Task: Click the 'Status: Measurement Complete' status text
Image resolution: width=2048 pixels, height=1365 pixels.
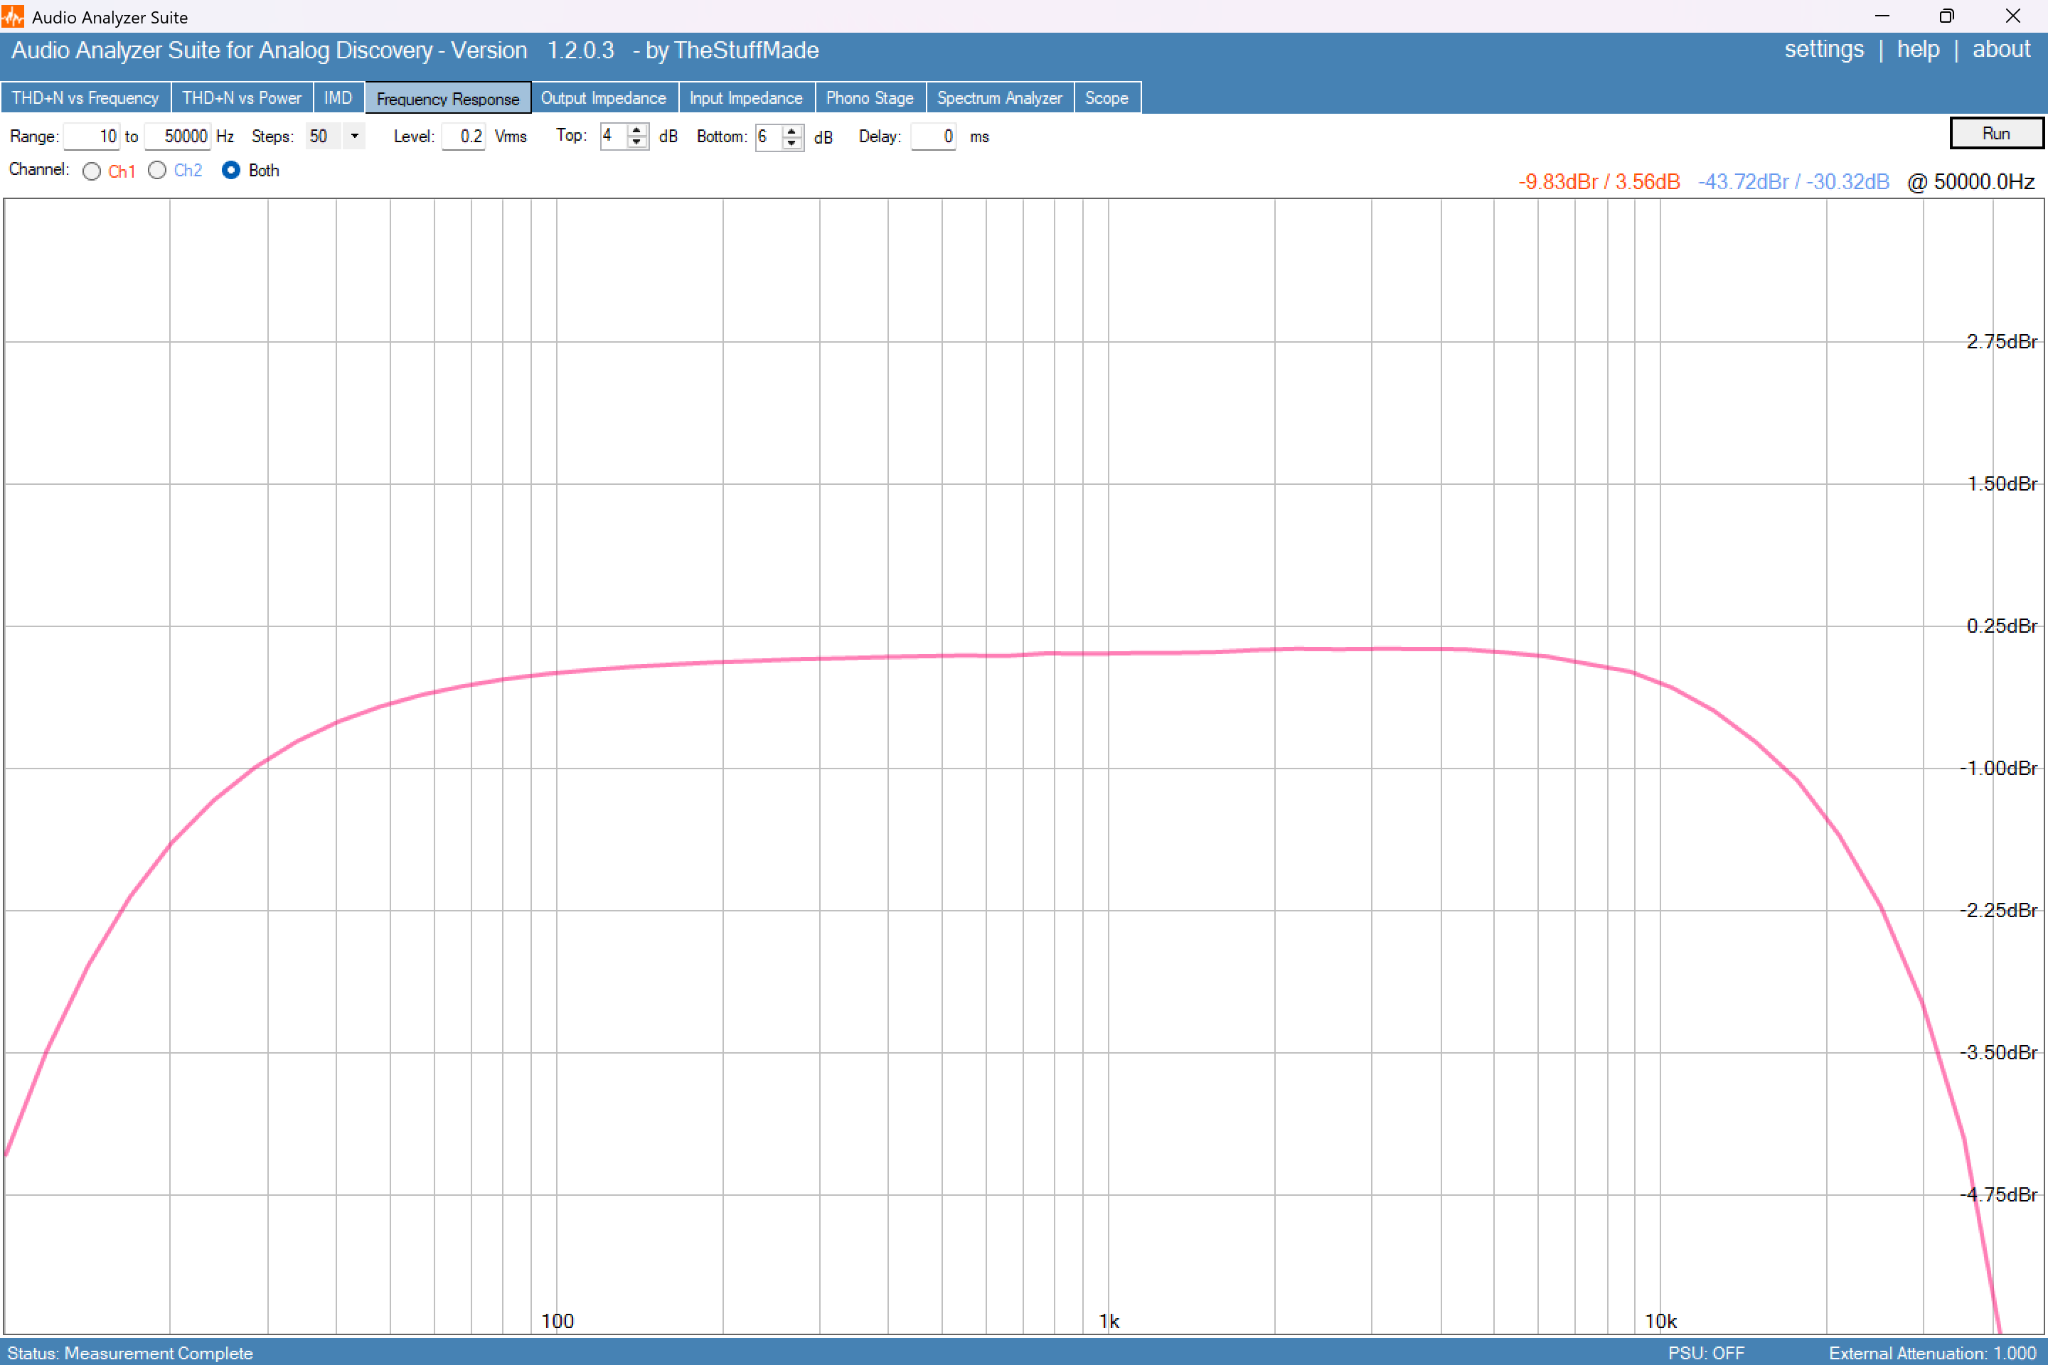Action: coord(130,1353)
